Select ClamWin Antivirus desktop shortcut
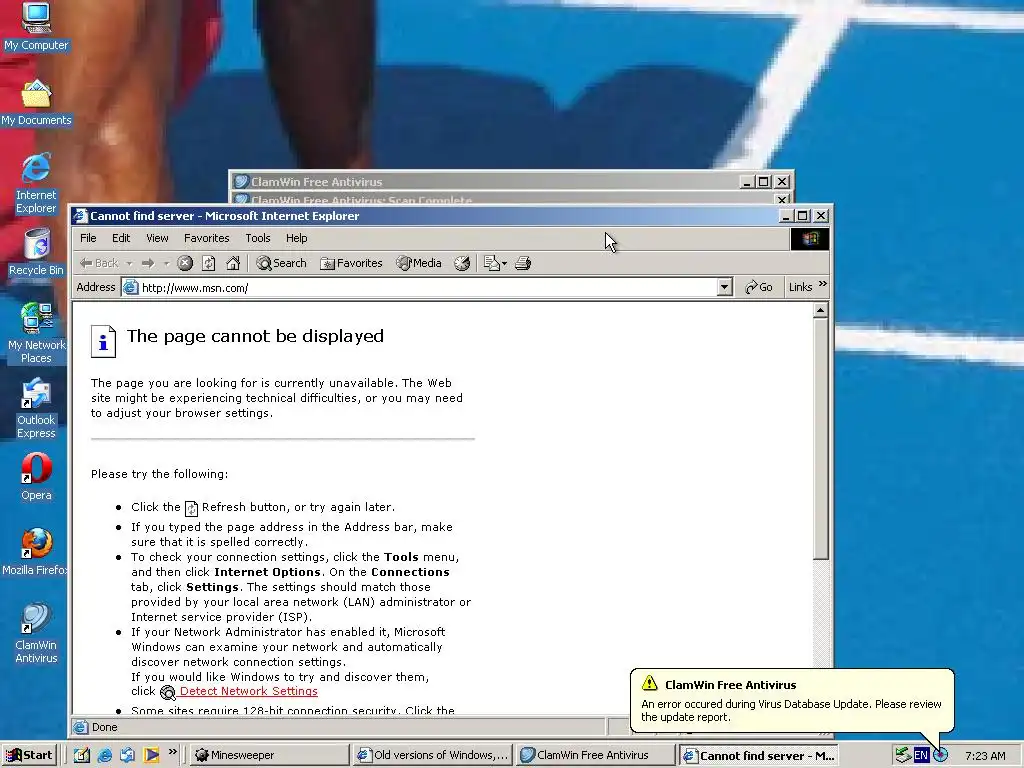This screenshot has height=768, width=1024. (x=36, y=633)
